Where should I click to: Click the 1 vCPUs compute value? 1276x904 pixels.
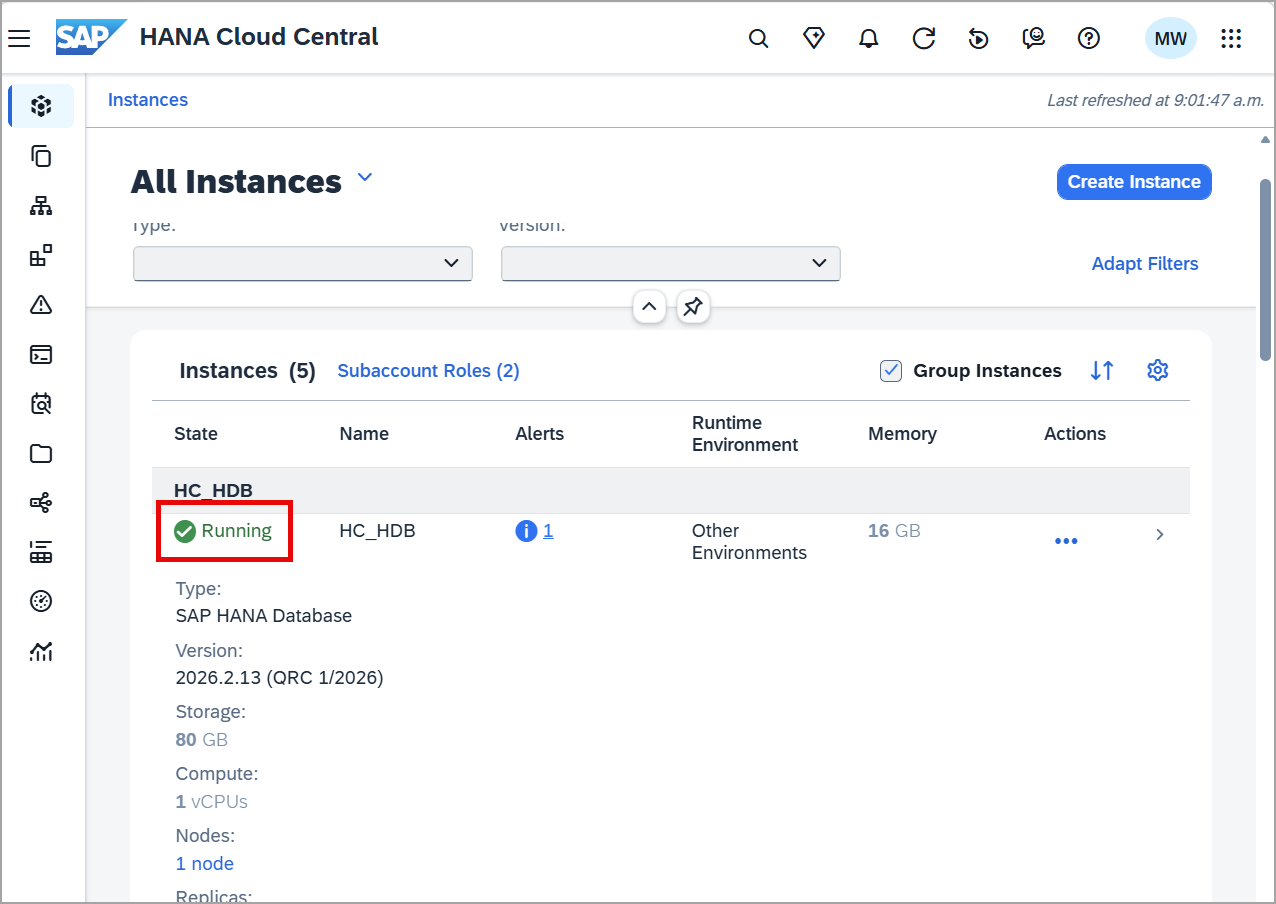tap(212, 802)
